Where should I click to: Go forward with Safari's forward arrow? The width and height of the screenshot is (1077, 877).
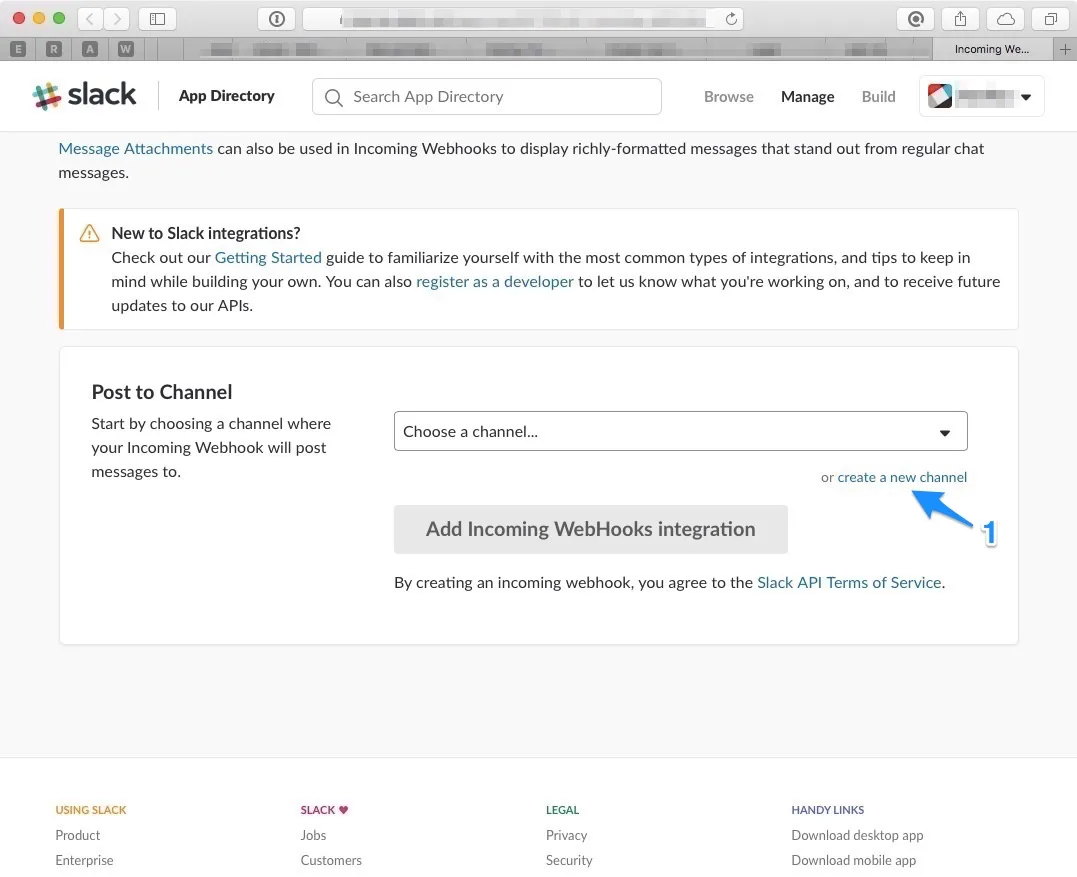[117, 19]
